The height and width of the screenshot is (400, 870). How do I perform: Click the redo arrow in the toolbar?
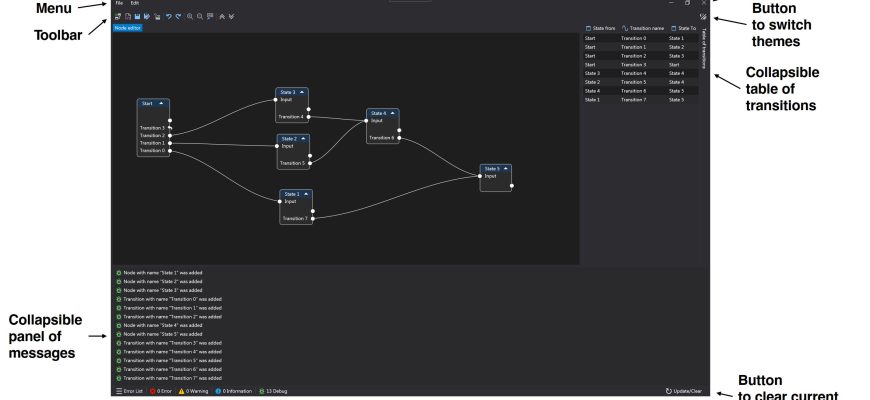point(179,17)
